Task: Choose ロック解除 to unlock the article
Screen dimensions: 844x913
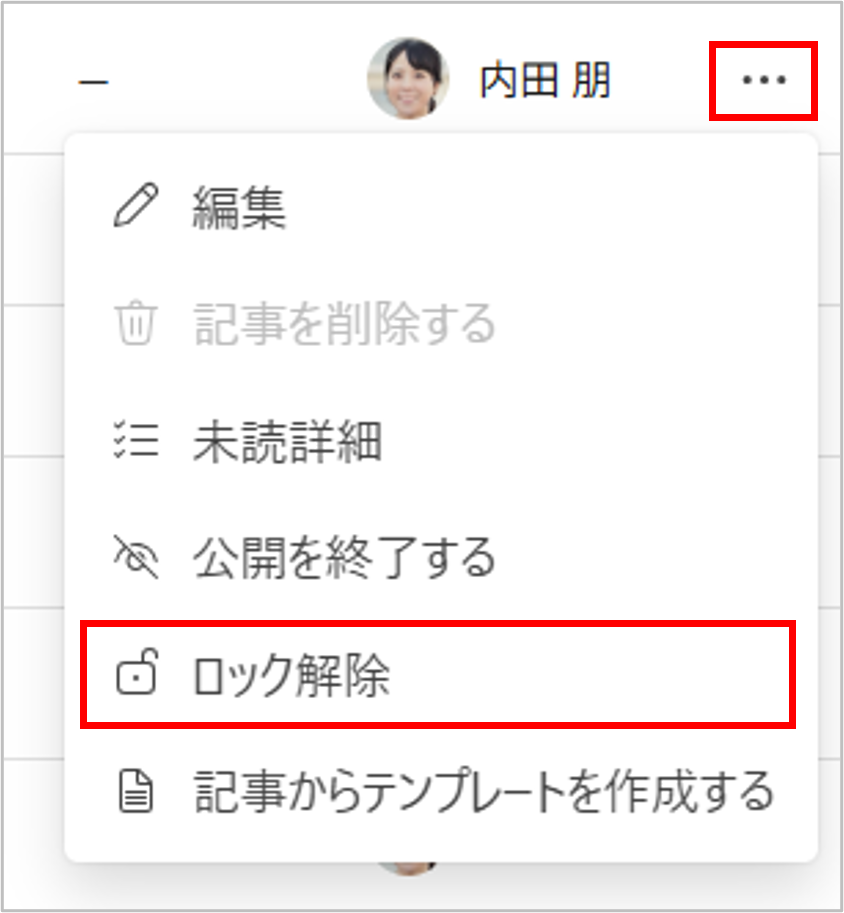Action: point(438,674)
